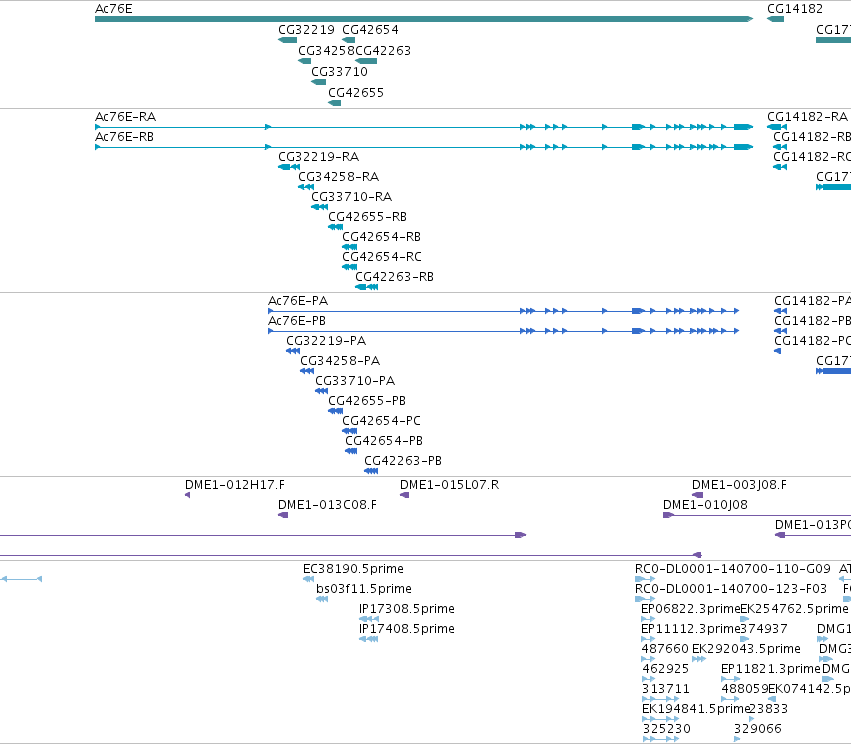Viewport: 851px width, 744px height.
Task: Click transcript CG32219-RA
Action: (289, 167)
